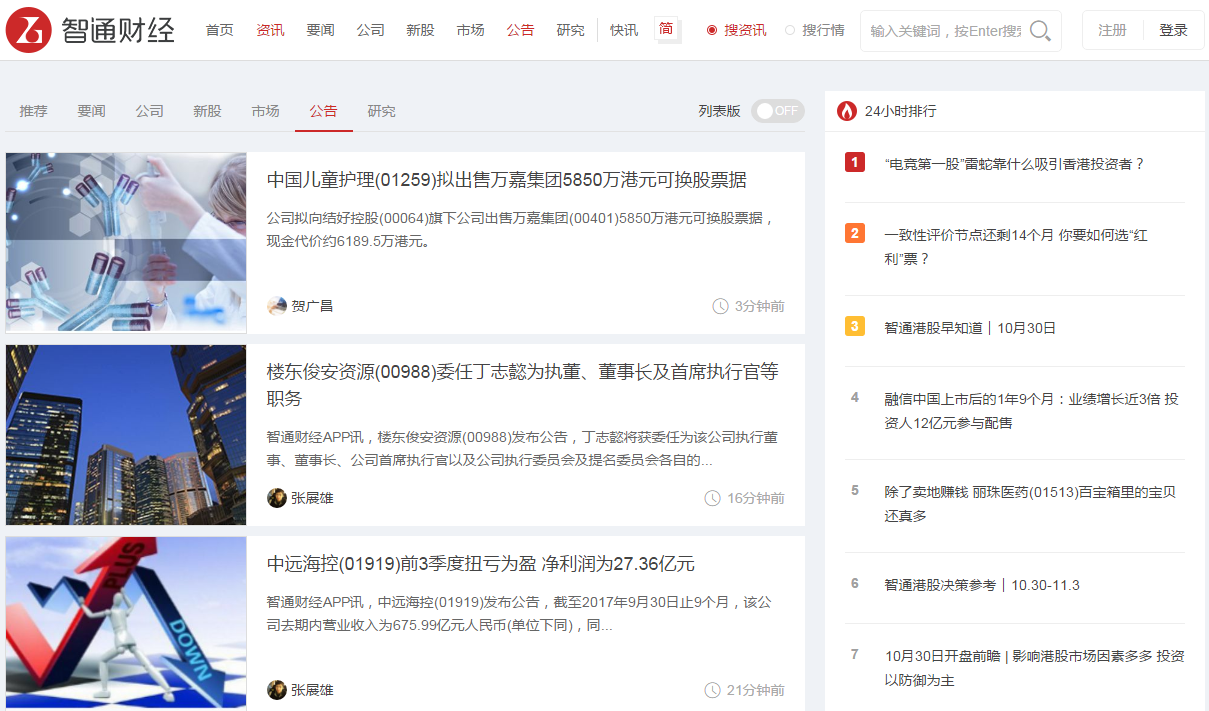
Task: Click the clock icon beside 3分钟前
Action: (720, 306)
